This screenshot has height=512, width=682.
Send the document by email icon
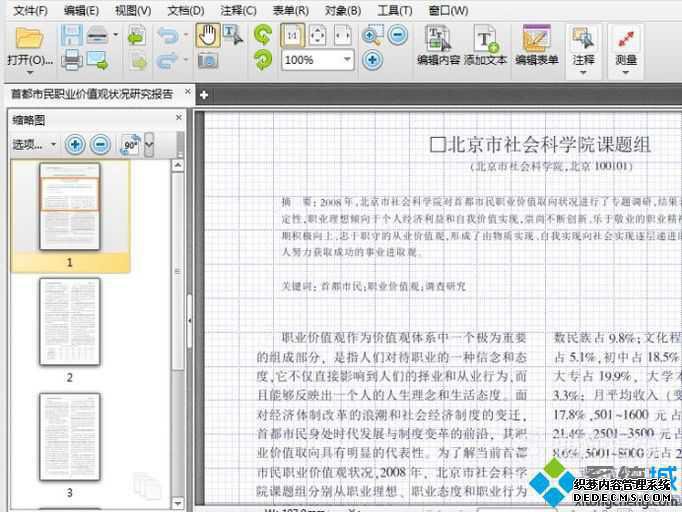(x=97, y=60)
